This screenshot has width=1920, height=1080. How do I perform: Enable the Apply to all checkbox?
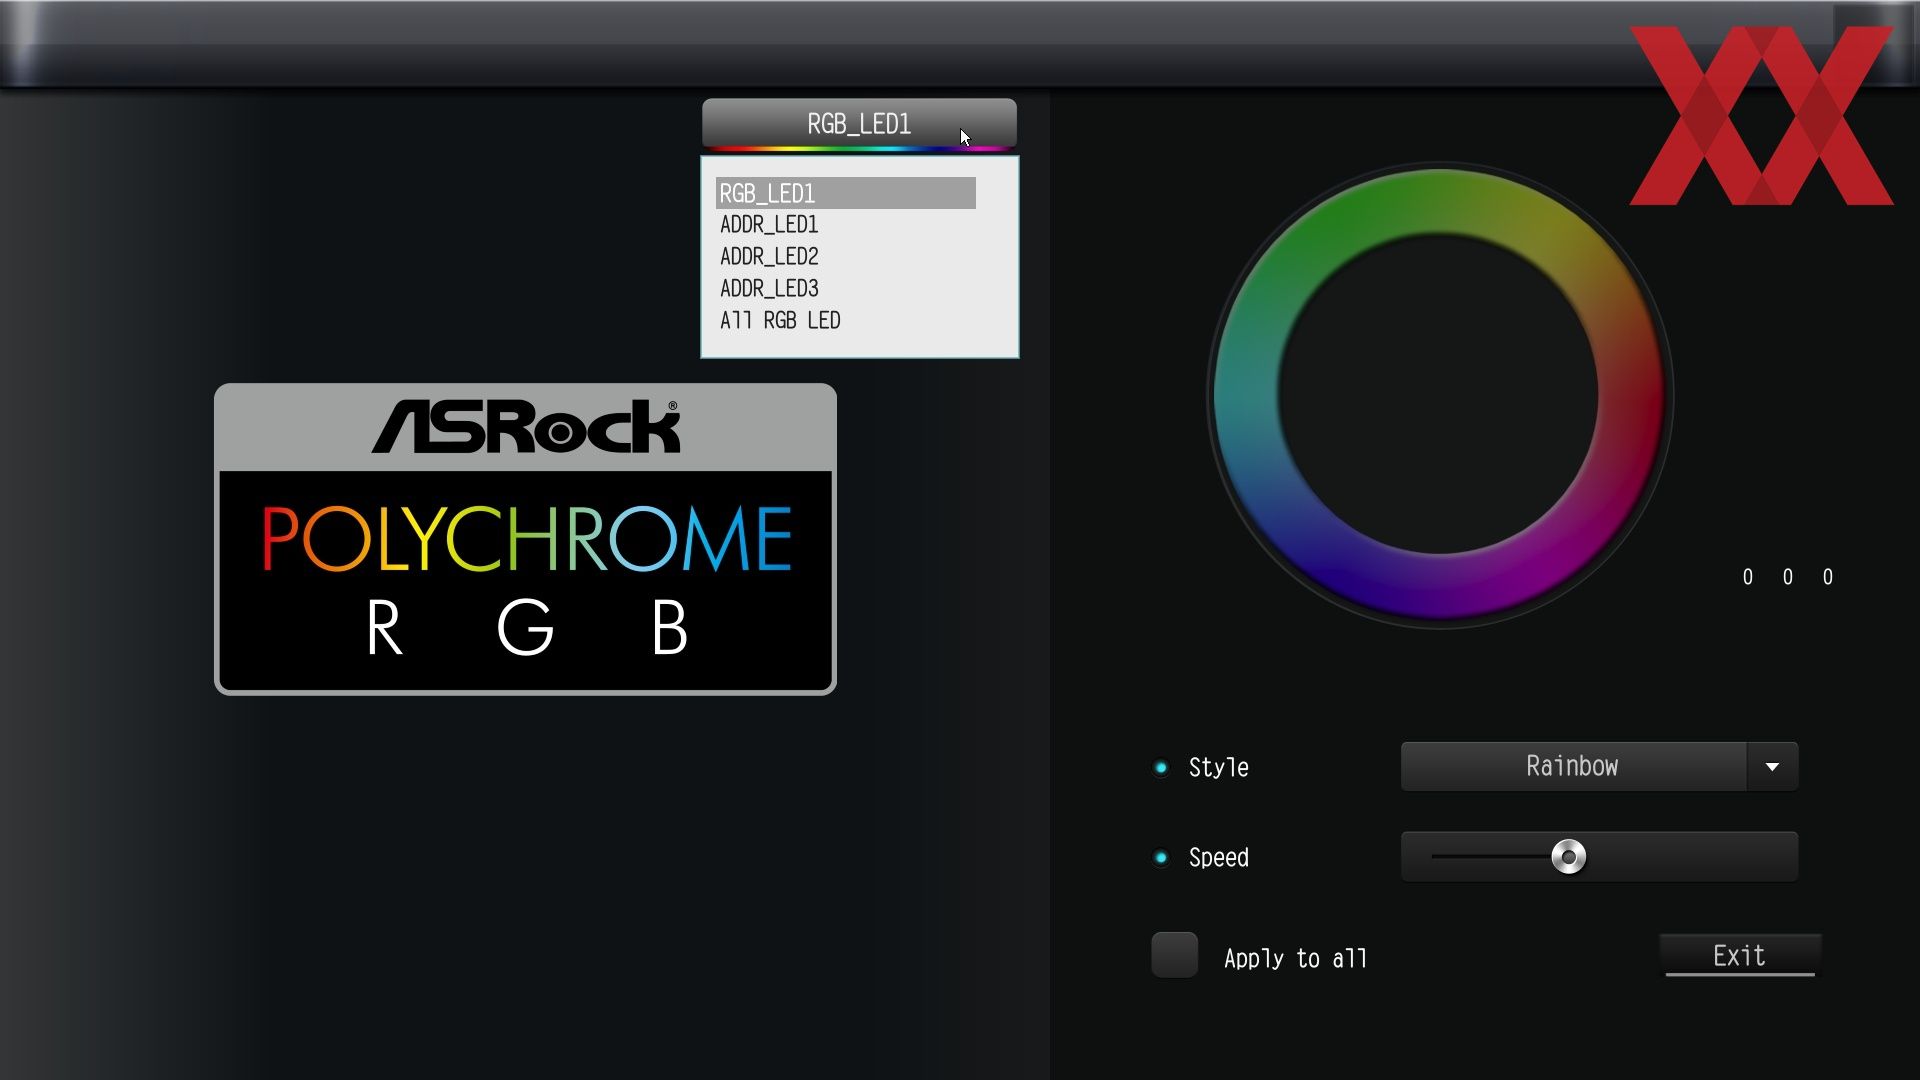tap(1175, 955)
